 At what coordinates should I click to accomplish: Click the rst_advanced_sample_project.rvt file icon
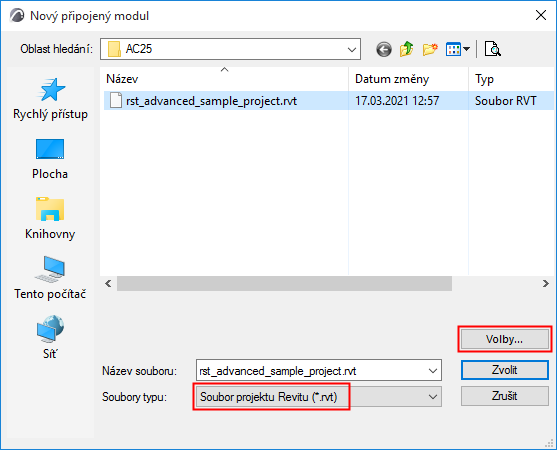(116, 101)
